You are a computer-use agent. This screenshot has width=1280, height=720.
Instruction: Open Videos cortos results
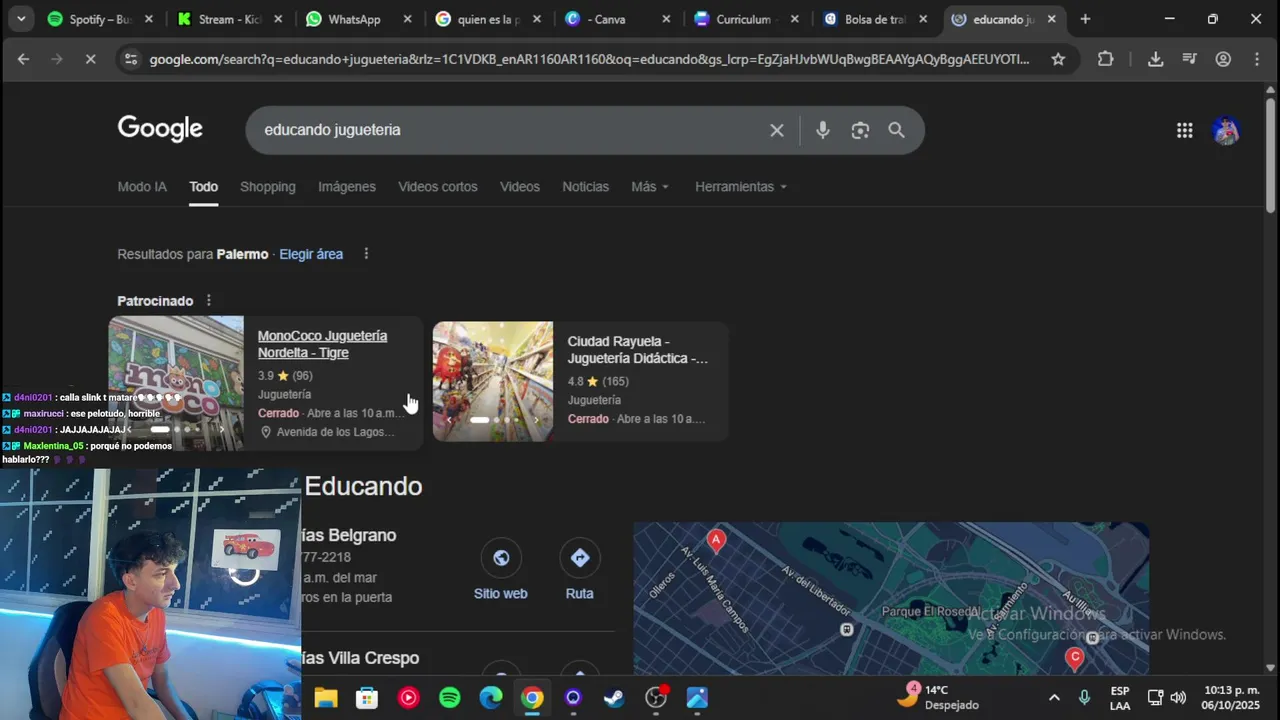click(438, 187)
